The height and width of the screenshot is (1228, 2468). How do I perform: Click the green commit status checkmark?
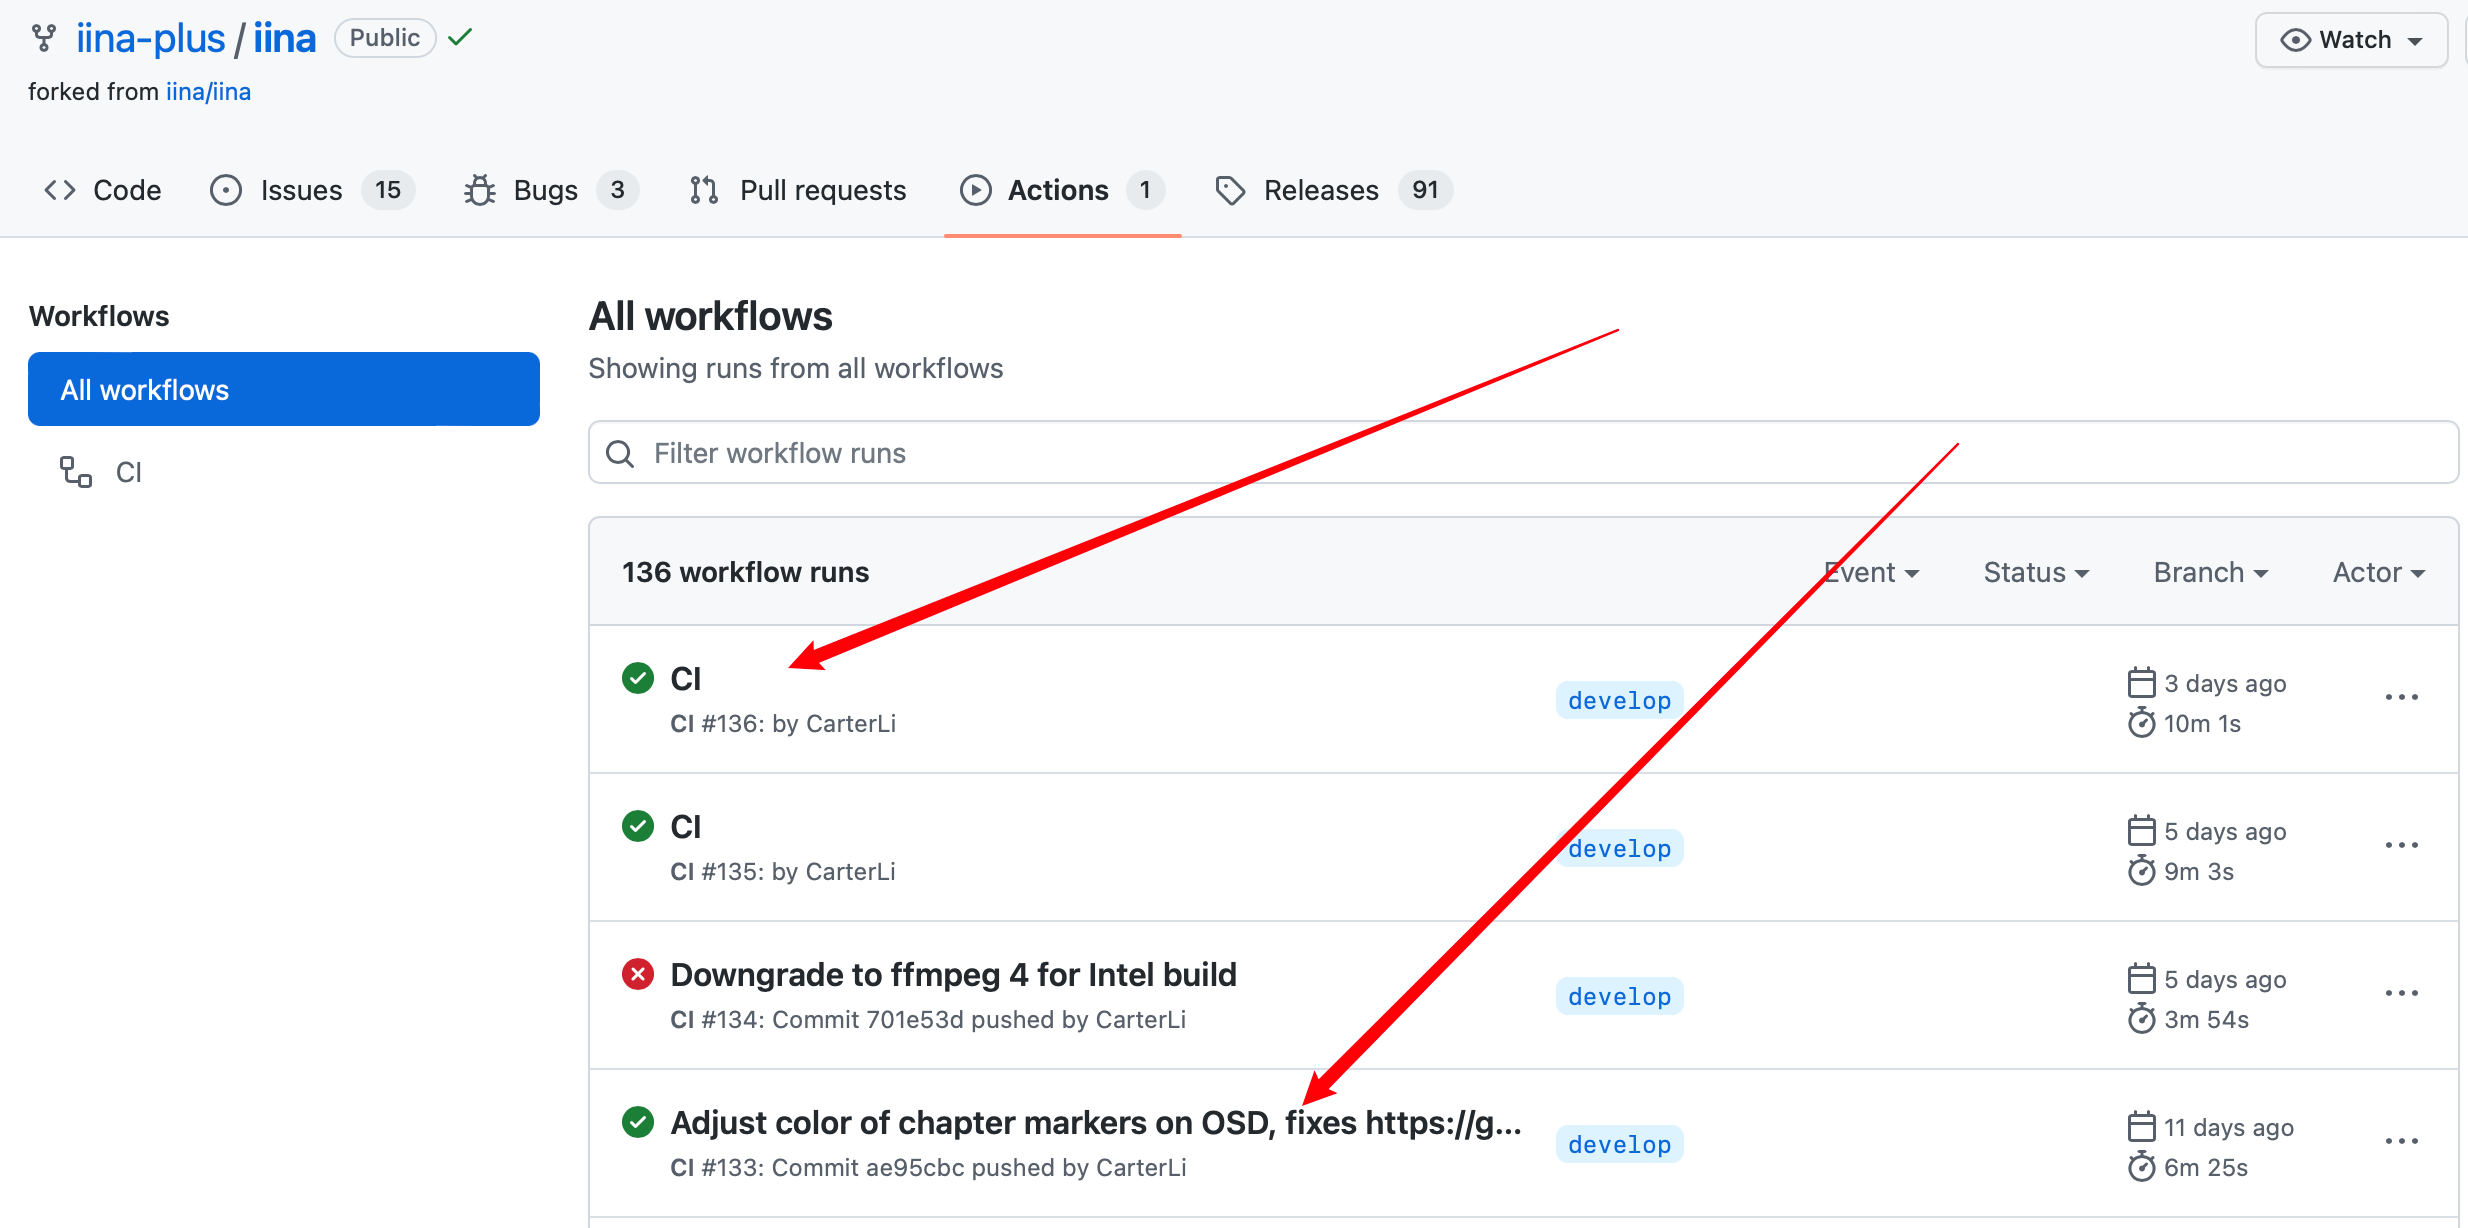coord(460,38)
